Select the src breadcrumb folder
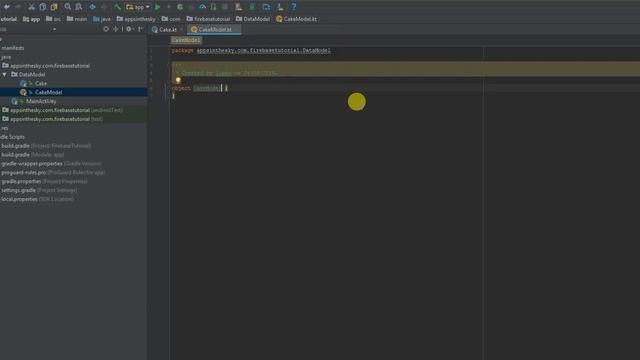 (53, 19)
